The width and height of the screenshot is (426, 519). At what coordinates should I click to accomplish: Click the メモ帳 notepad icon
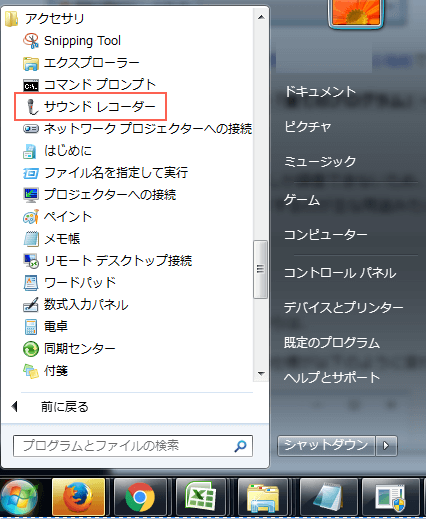pyautogui.click(x=31, y=239)
